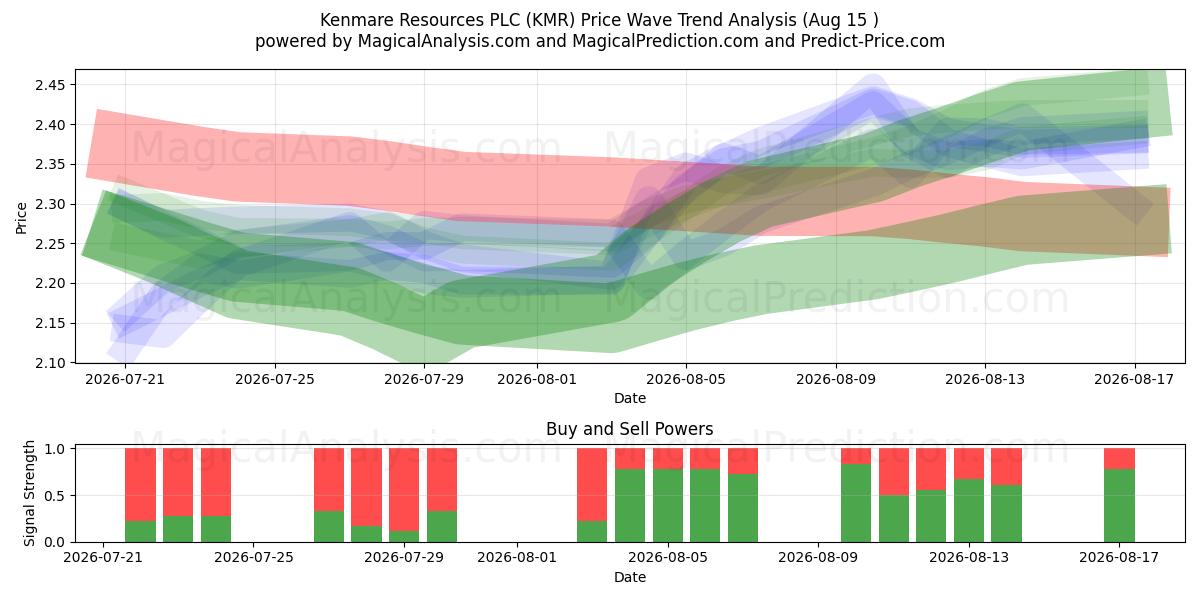Click 2026-08-17 on the price chart axis
This screenshot has height=600, width=1200.
coord(1134,379)
